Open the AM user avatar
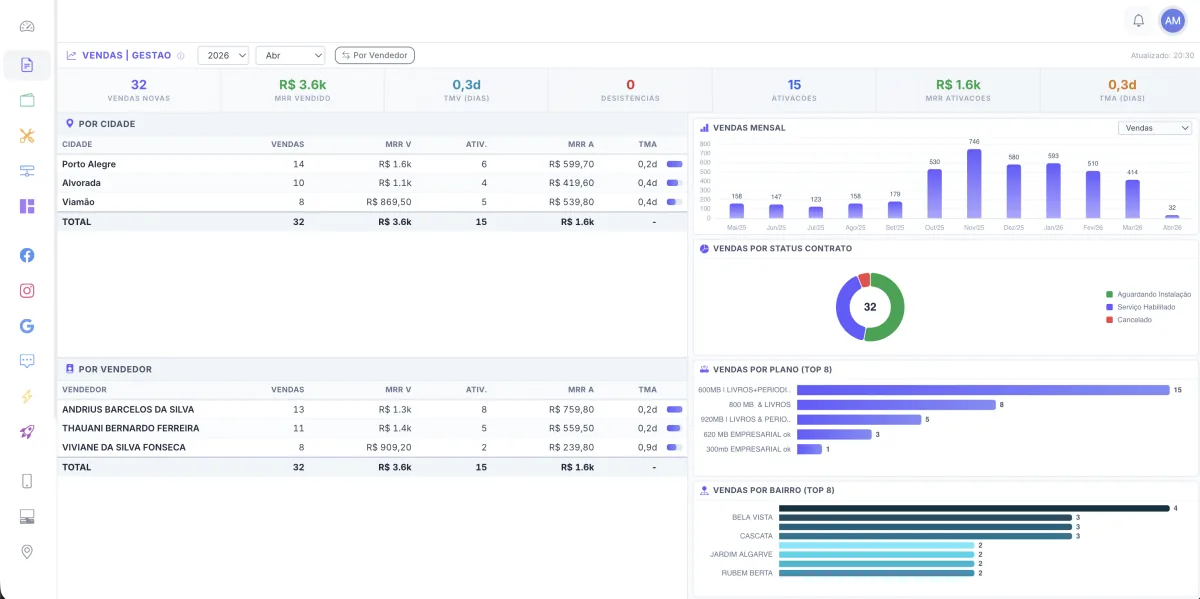The height and width of the screenshot is (599, 1200). pos(1172,20)
